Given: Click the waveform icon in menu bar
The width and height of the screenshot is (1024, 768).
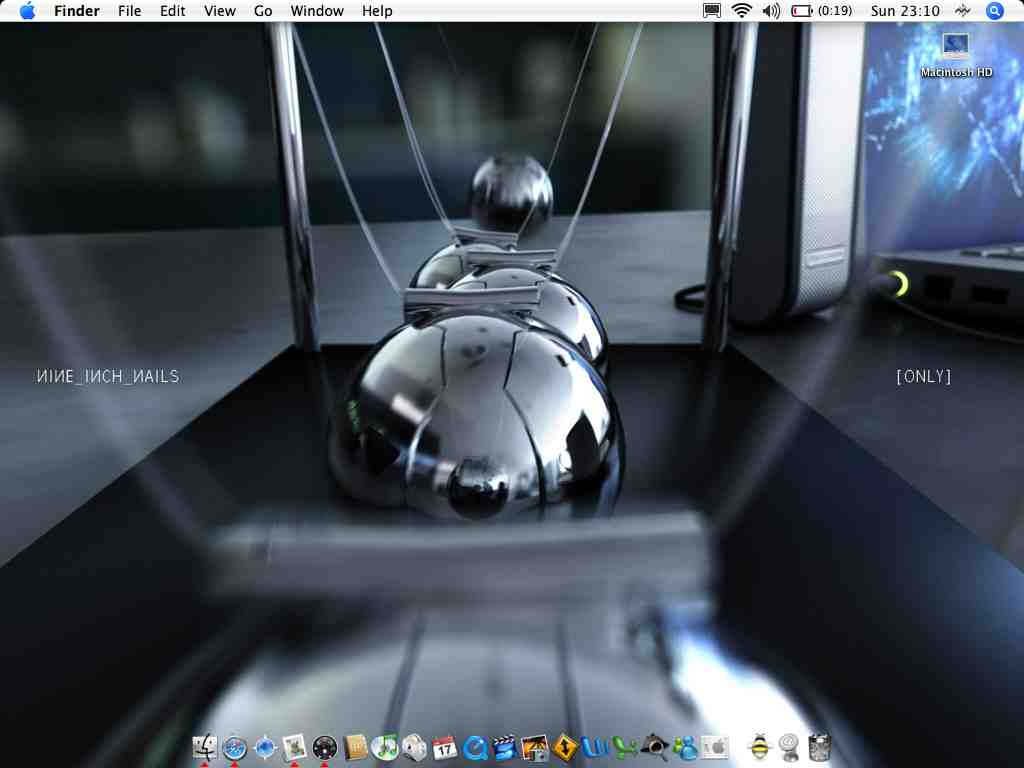Looking at the screenshot, I should 963,11.
